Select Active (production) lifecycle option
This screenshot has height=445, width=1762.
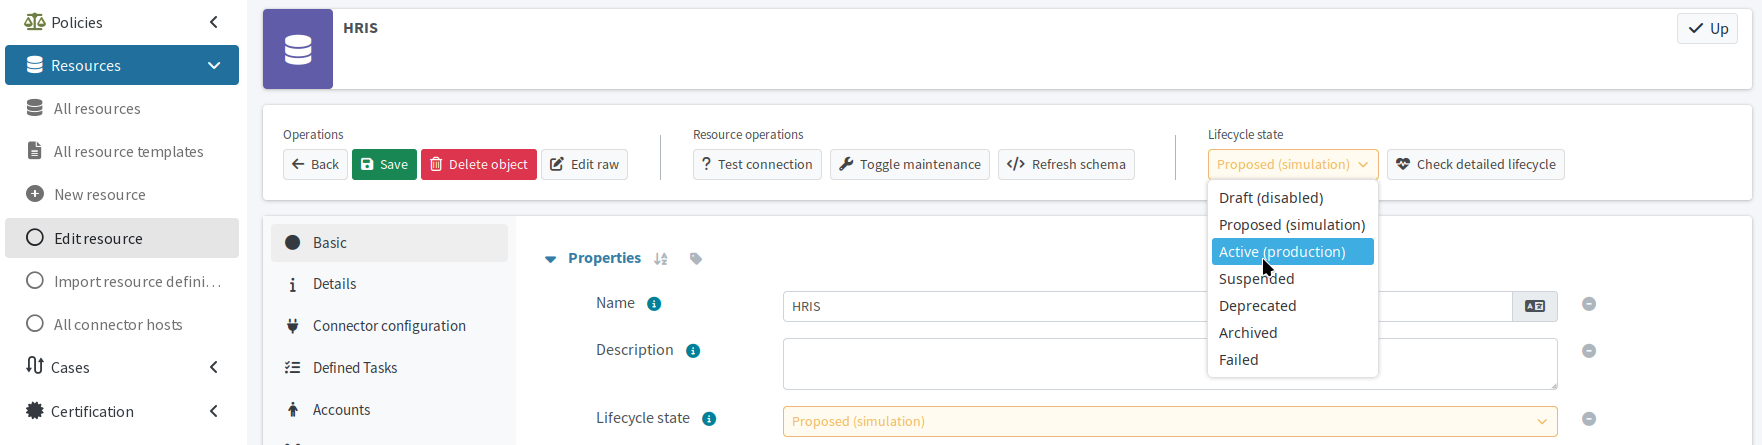click(x=1293, y=252)
